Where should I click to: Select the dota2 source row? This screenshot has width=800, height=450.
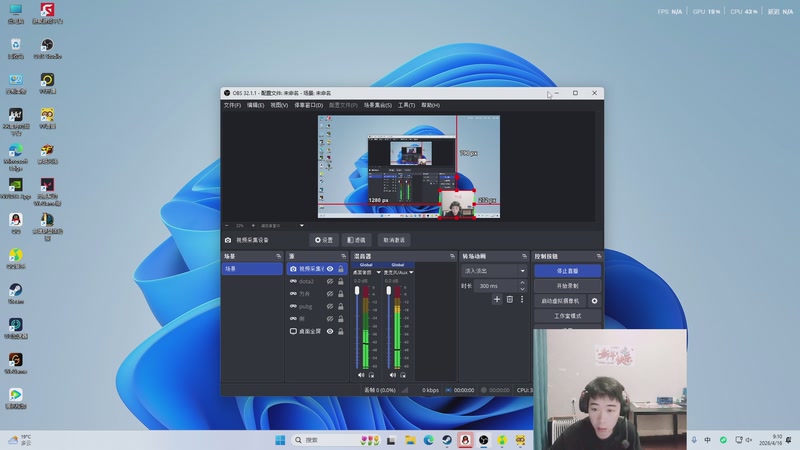click(x=316, y=282)
